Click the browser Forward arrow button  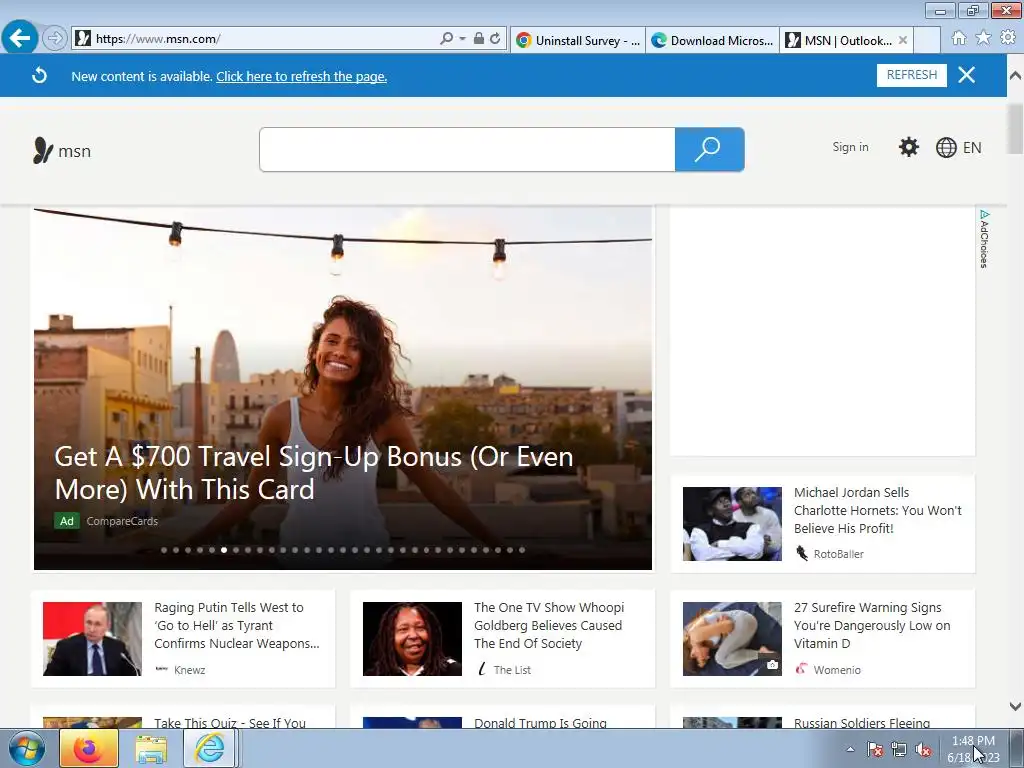(x=55, y=39)
